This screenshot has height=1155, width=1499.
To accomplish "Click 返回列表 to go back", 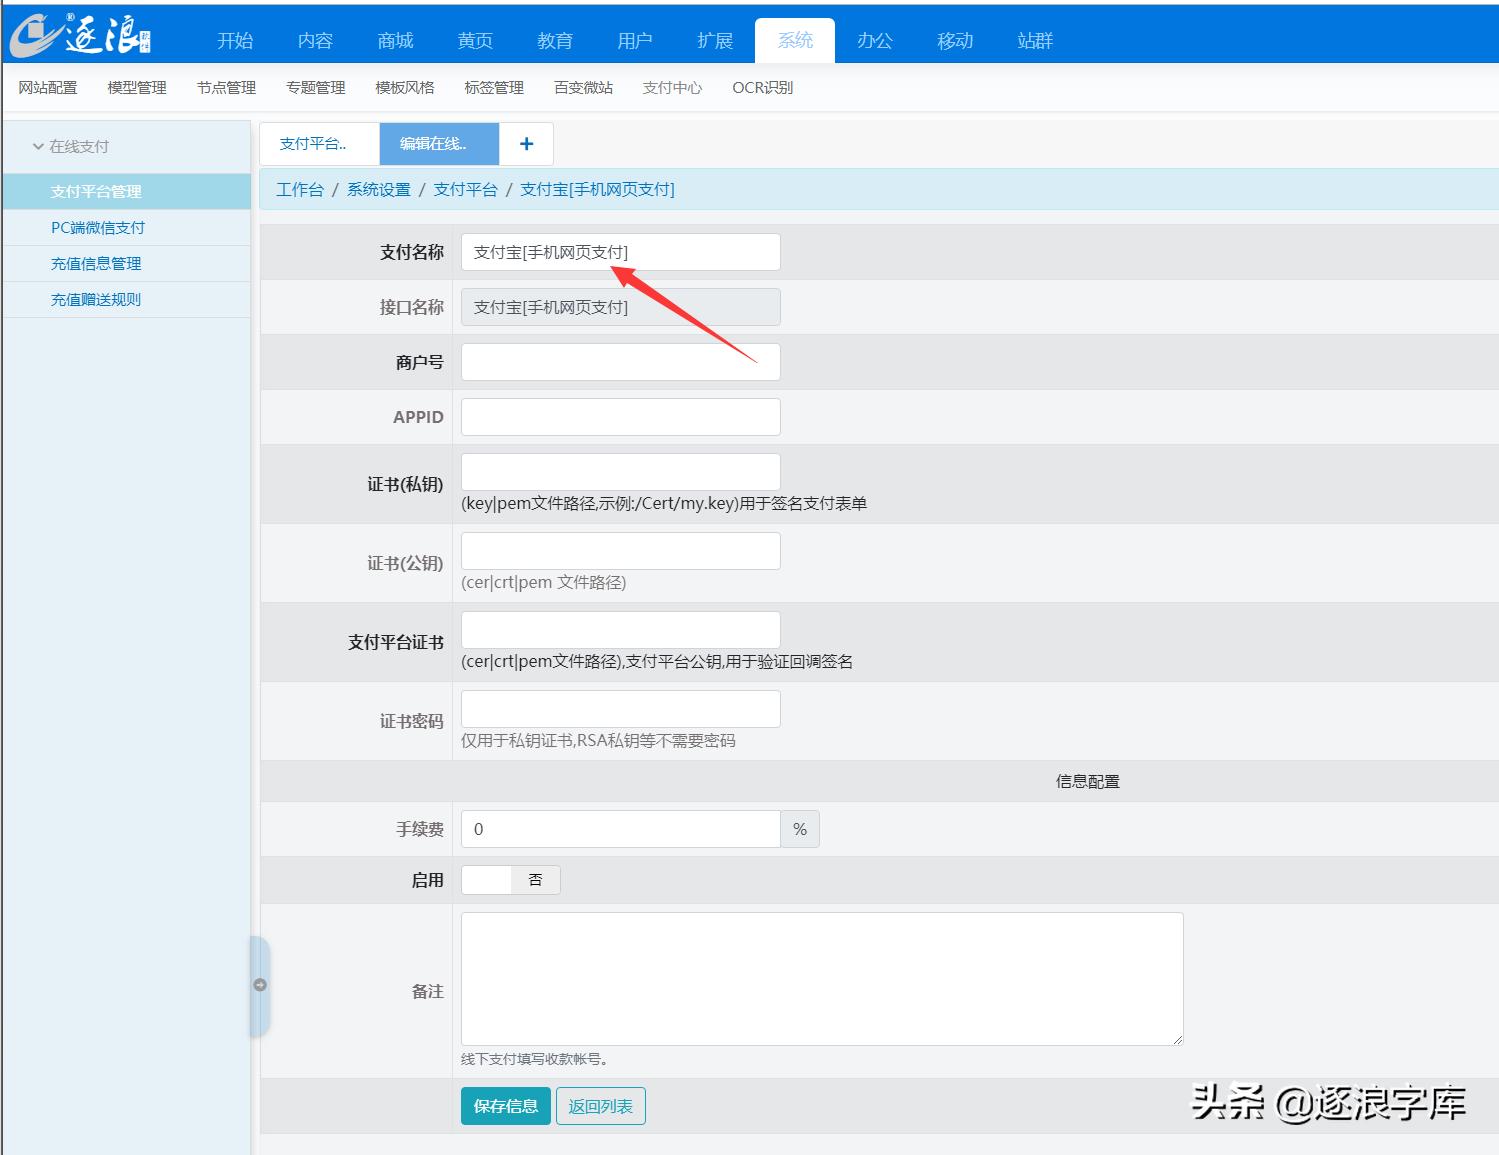I will coord(600,1106).
